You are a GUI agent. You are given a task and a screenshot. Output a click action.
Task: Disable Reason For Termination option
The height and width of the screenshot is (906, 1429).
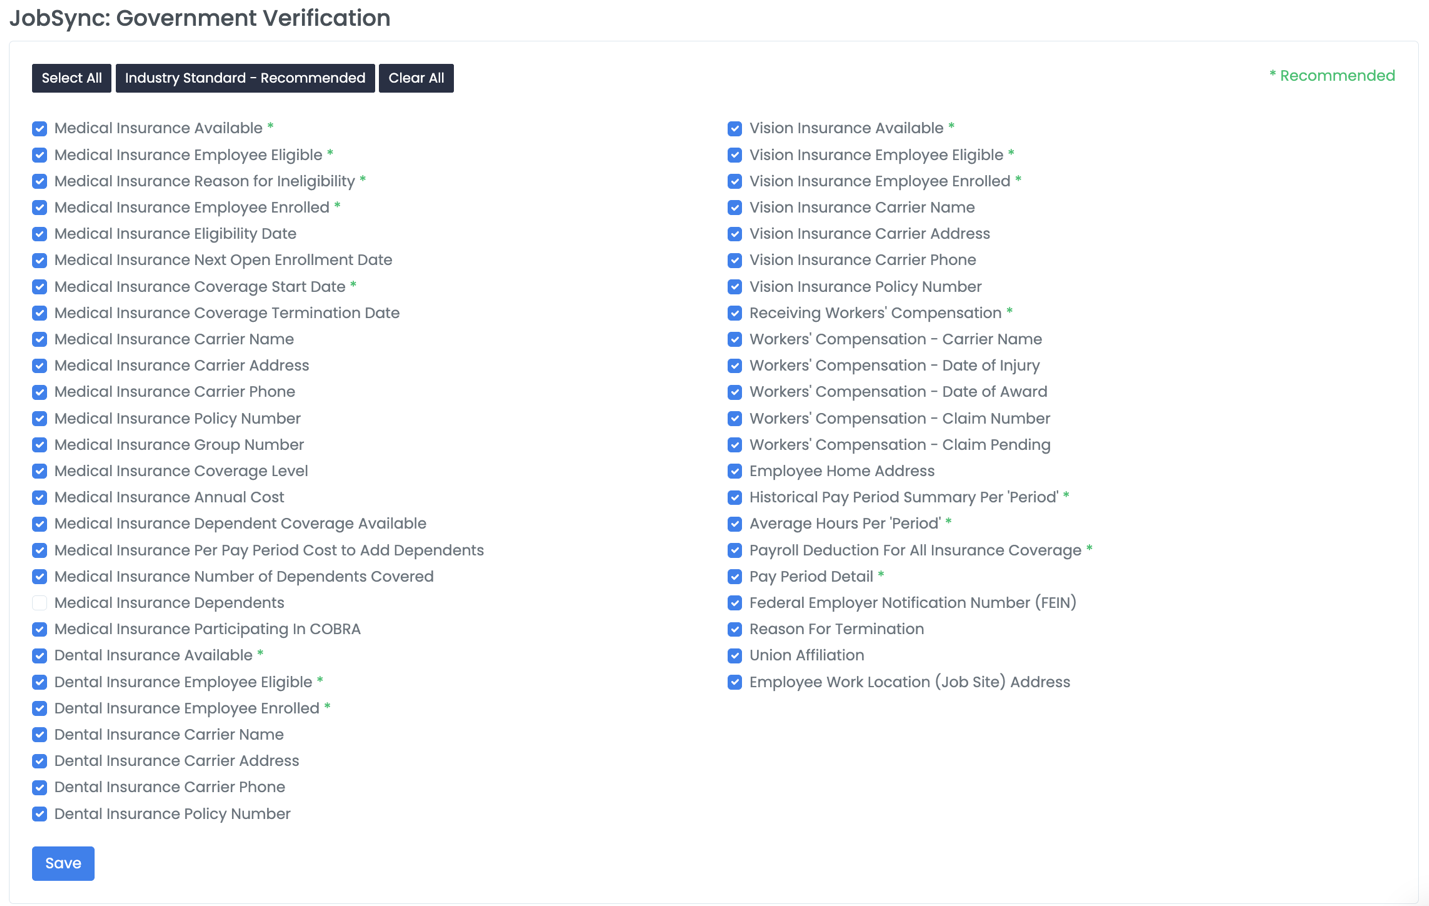(x=735, y=630)
